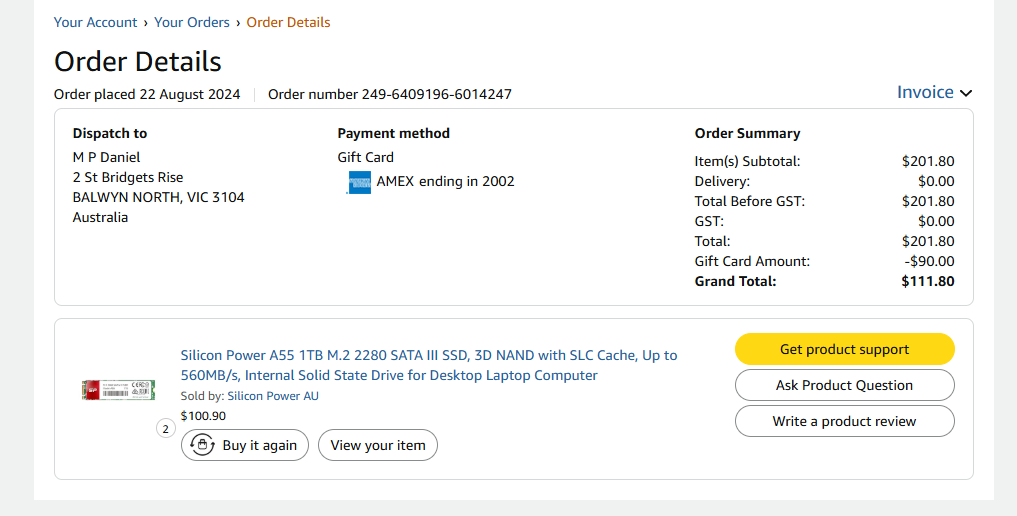Select Write a product review
Screen dimensions: 1017x516
point(844,421)
